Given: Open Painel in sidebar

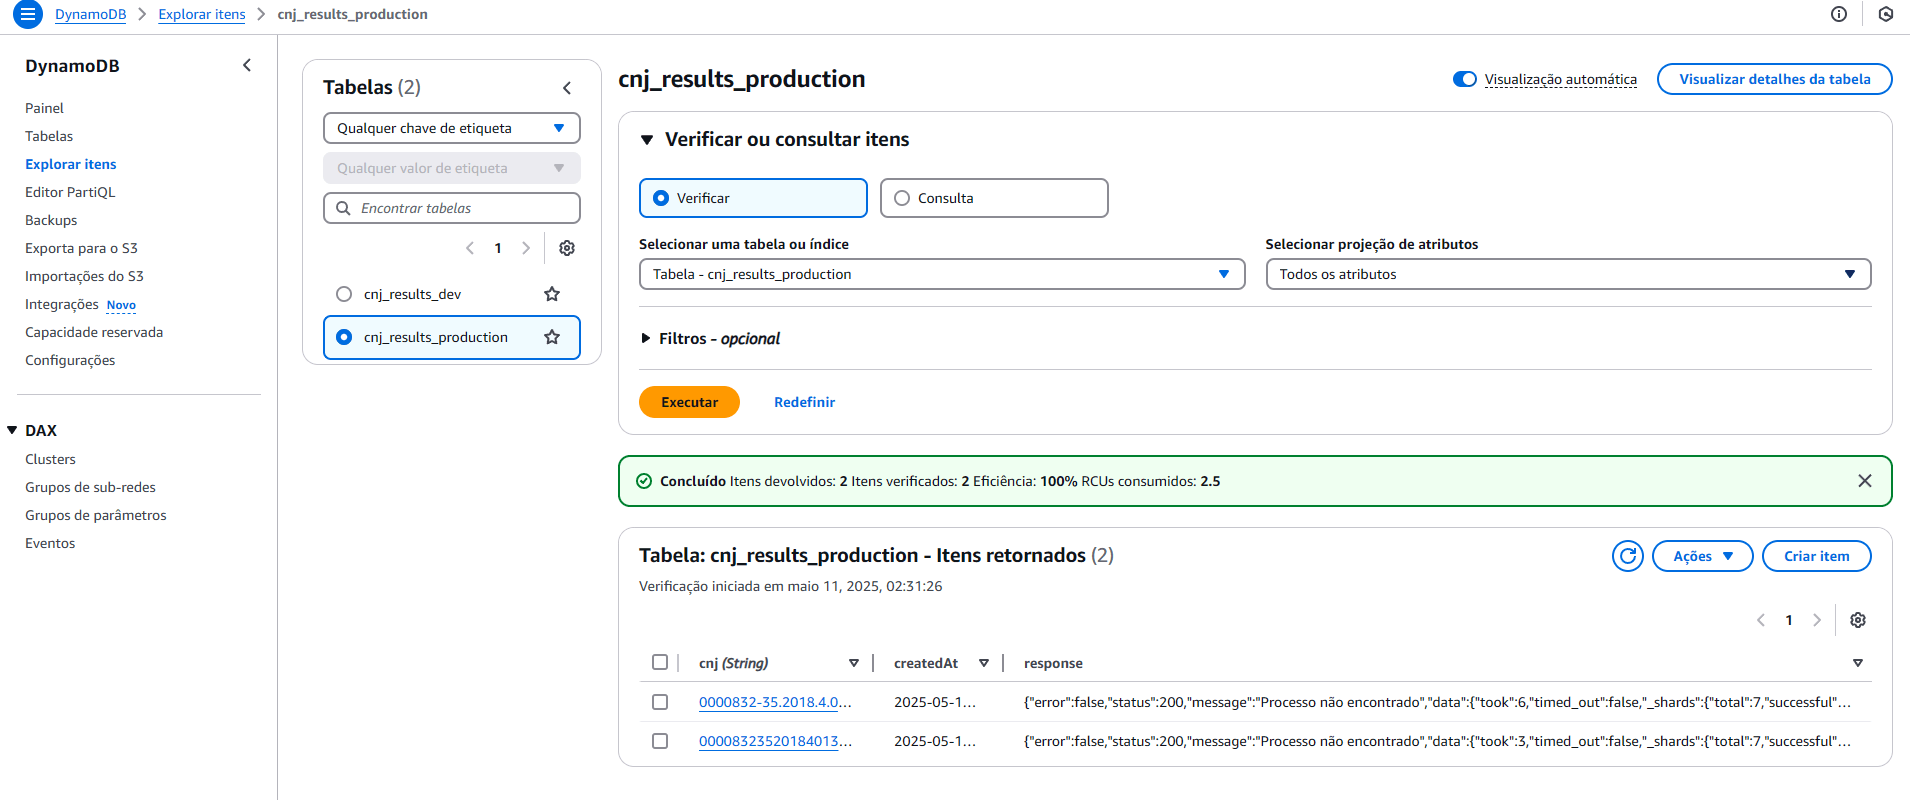Looking at the screenshot, I should (44, 108).
